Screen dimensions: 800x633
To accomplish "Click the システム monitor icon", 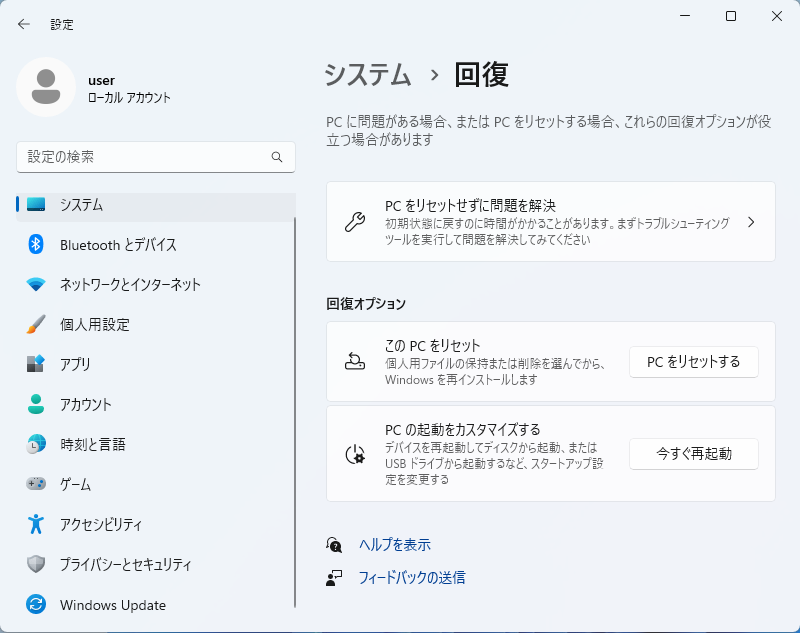I will (x=36, y=205).
